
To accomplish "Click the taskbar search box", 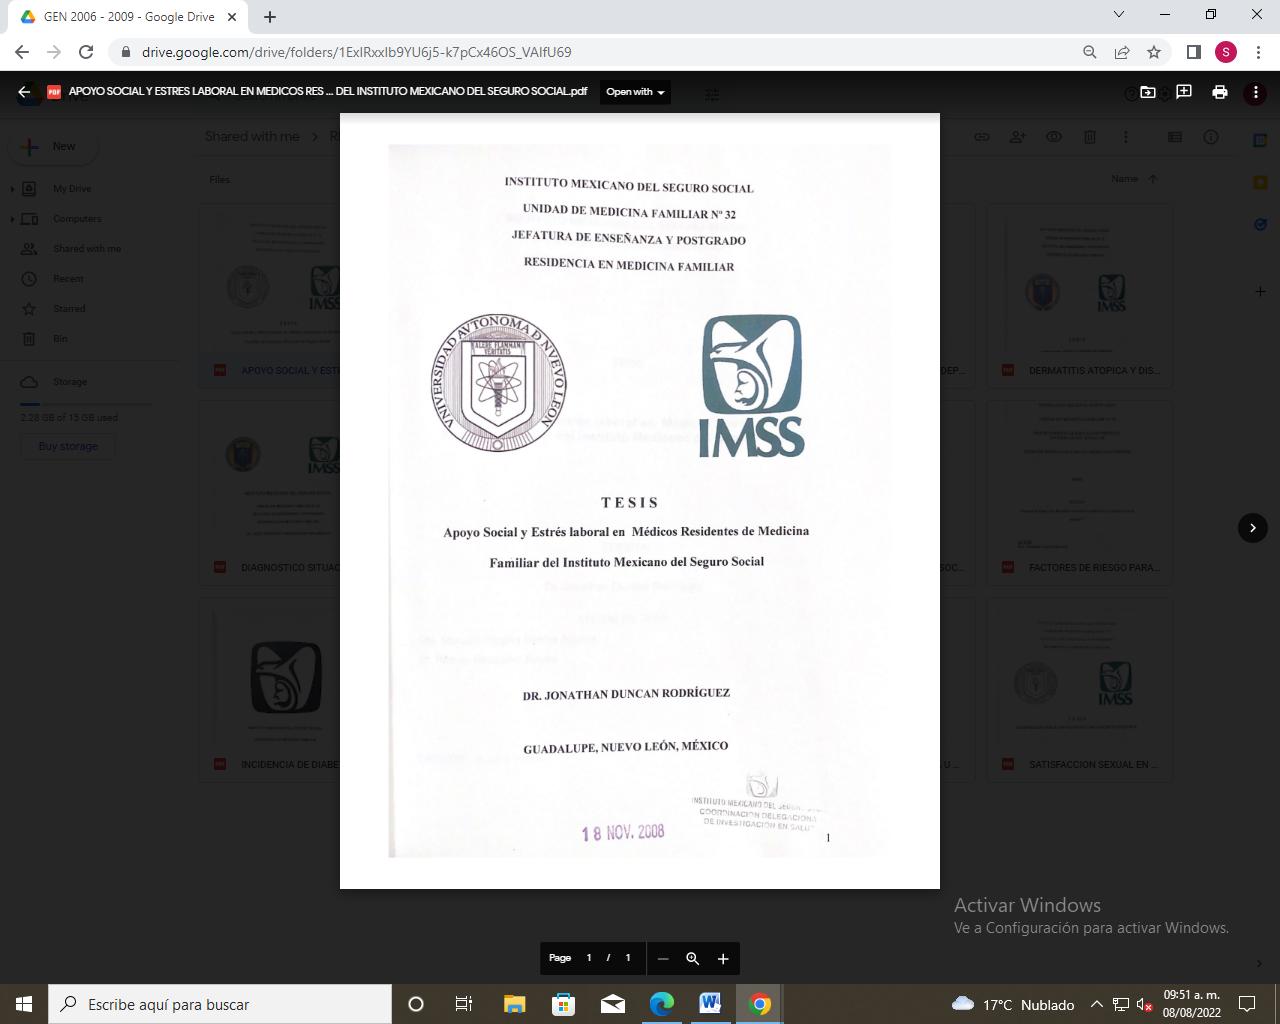I will click(x=220, y=1004).
